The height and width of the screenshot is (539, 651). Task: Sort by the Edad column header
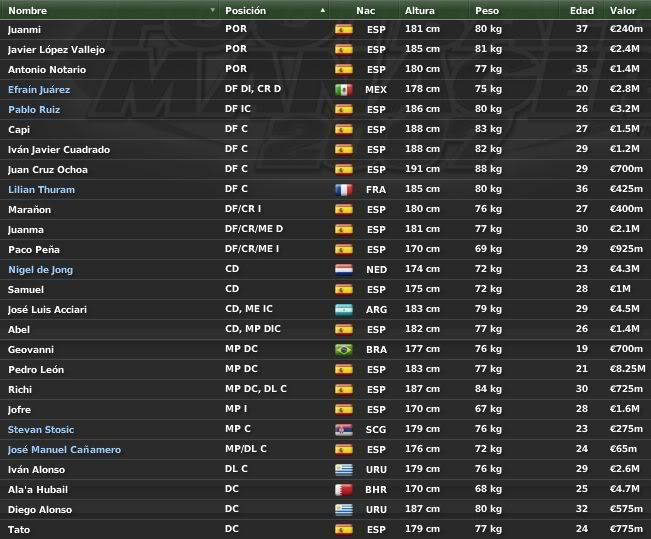pyautogui.click(x=582, y=10)
